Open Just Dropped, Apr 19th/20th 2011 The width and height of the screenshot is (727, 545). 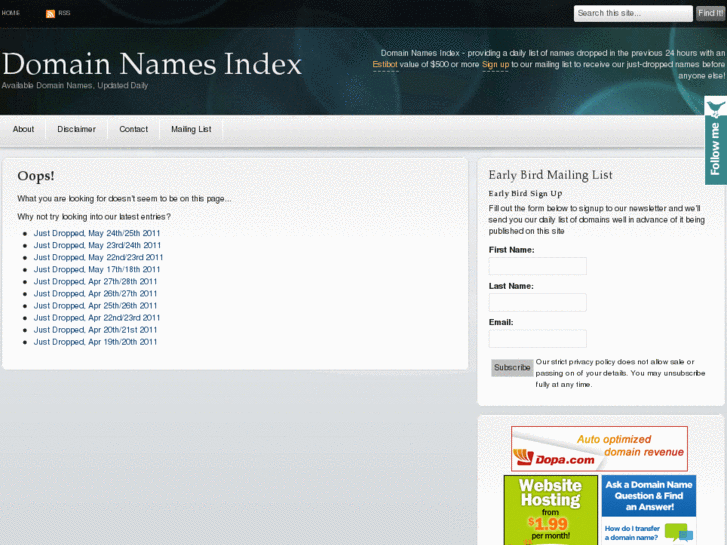pos(95,342)
